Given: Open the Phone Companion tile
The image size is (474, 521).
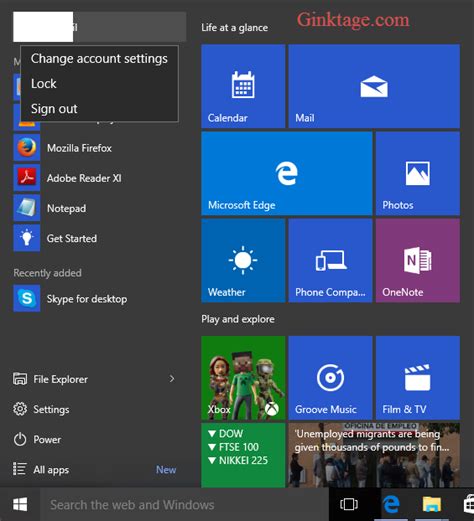Looking at the screenshot, I should click(x=330, y=261).
